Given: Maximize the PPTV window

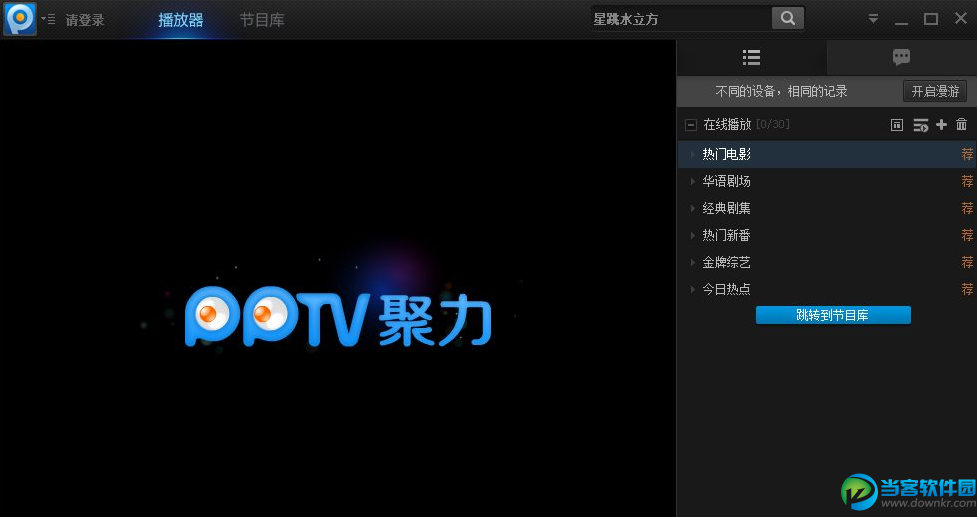Looking at the screenshot, I should click(931, 19).
